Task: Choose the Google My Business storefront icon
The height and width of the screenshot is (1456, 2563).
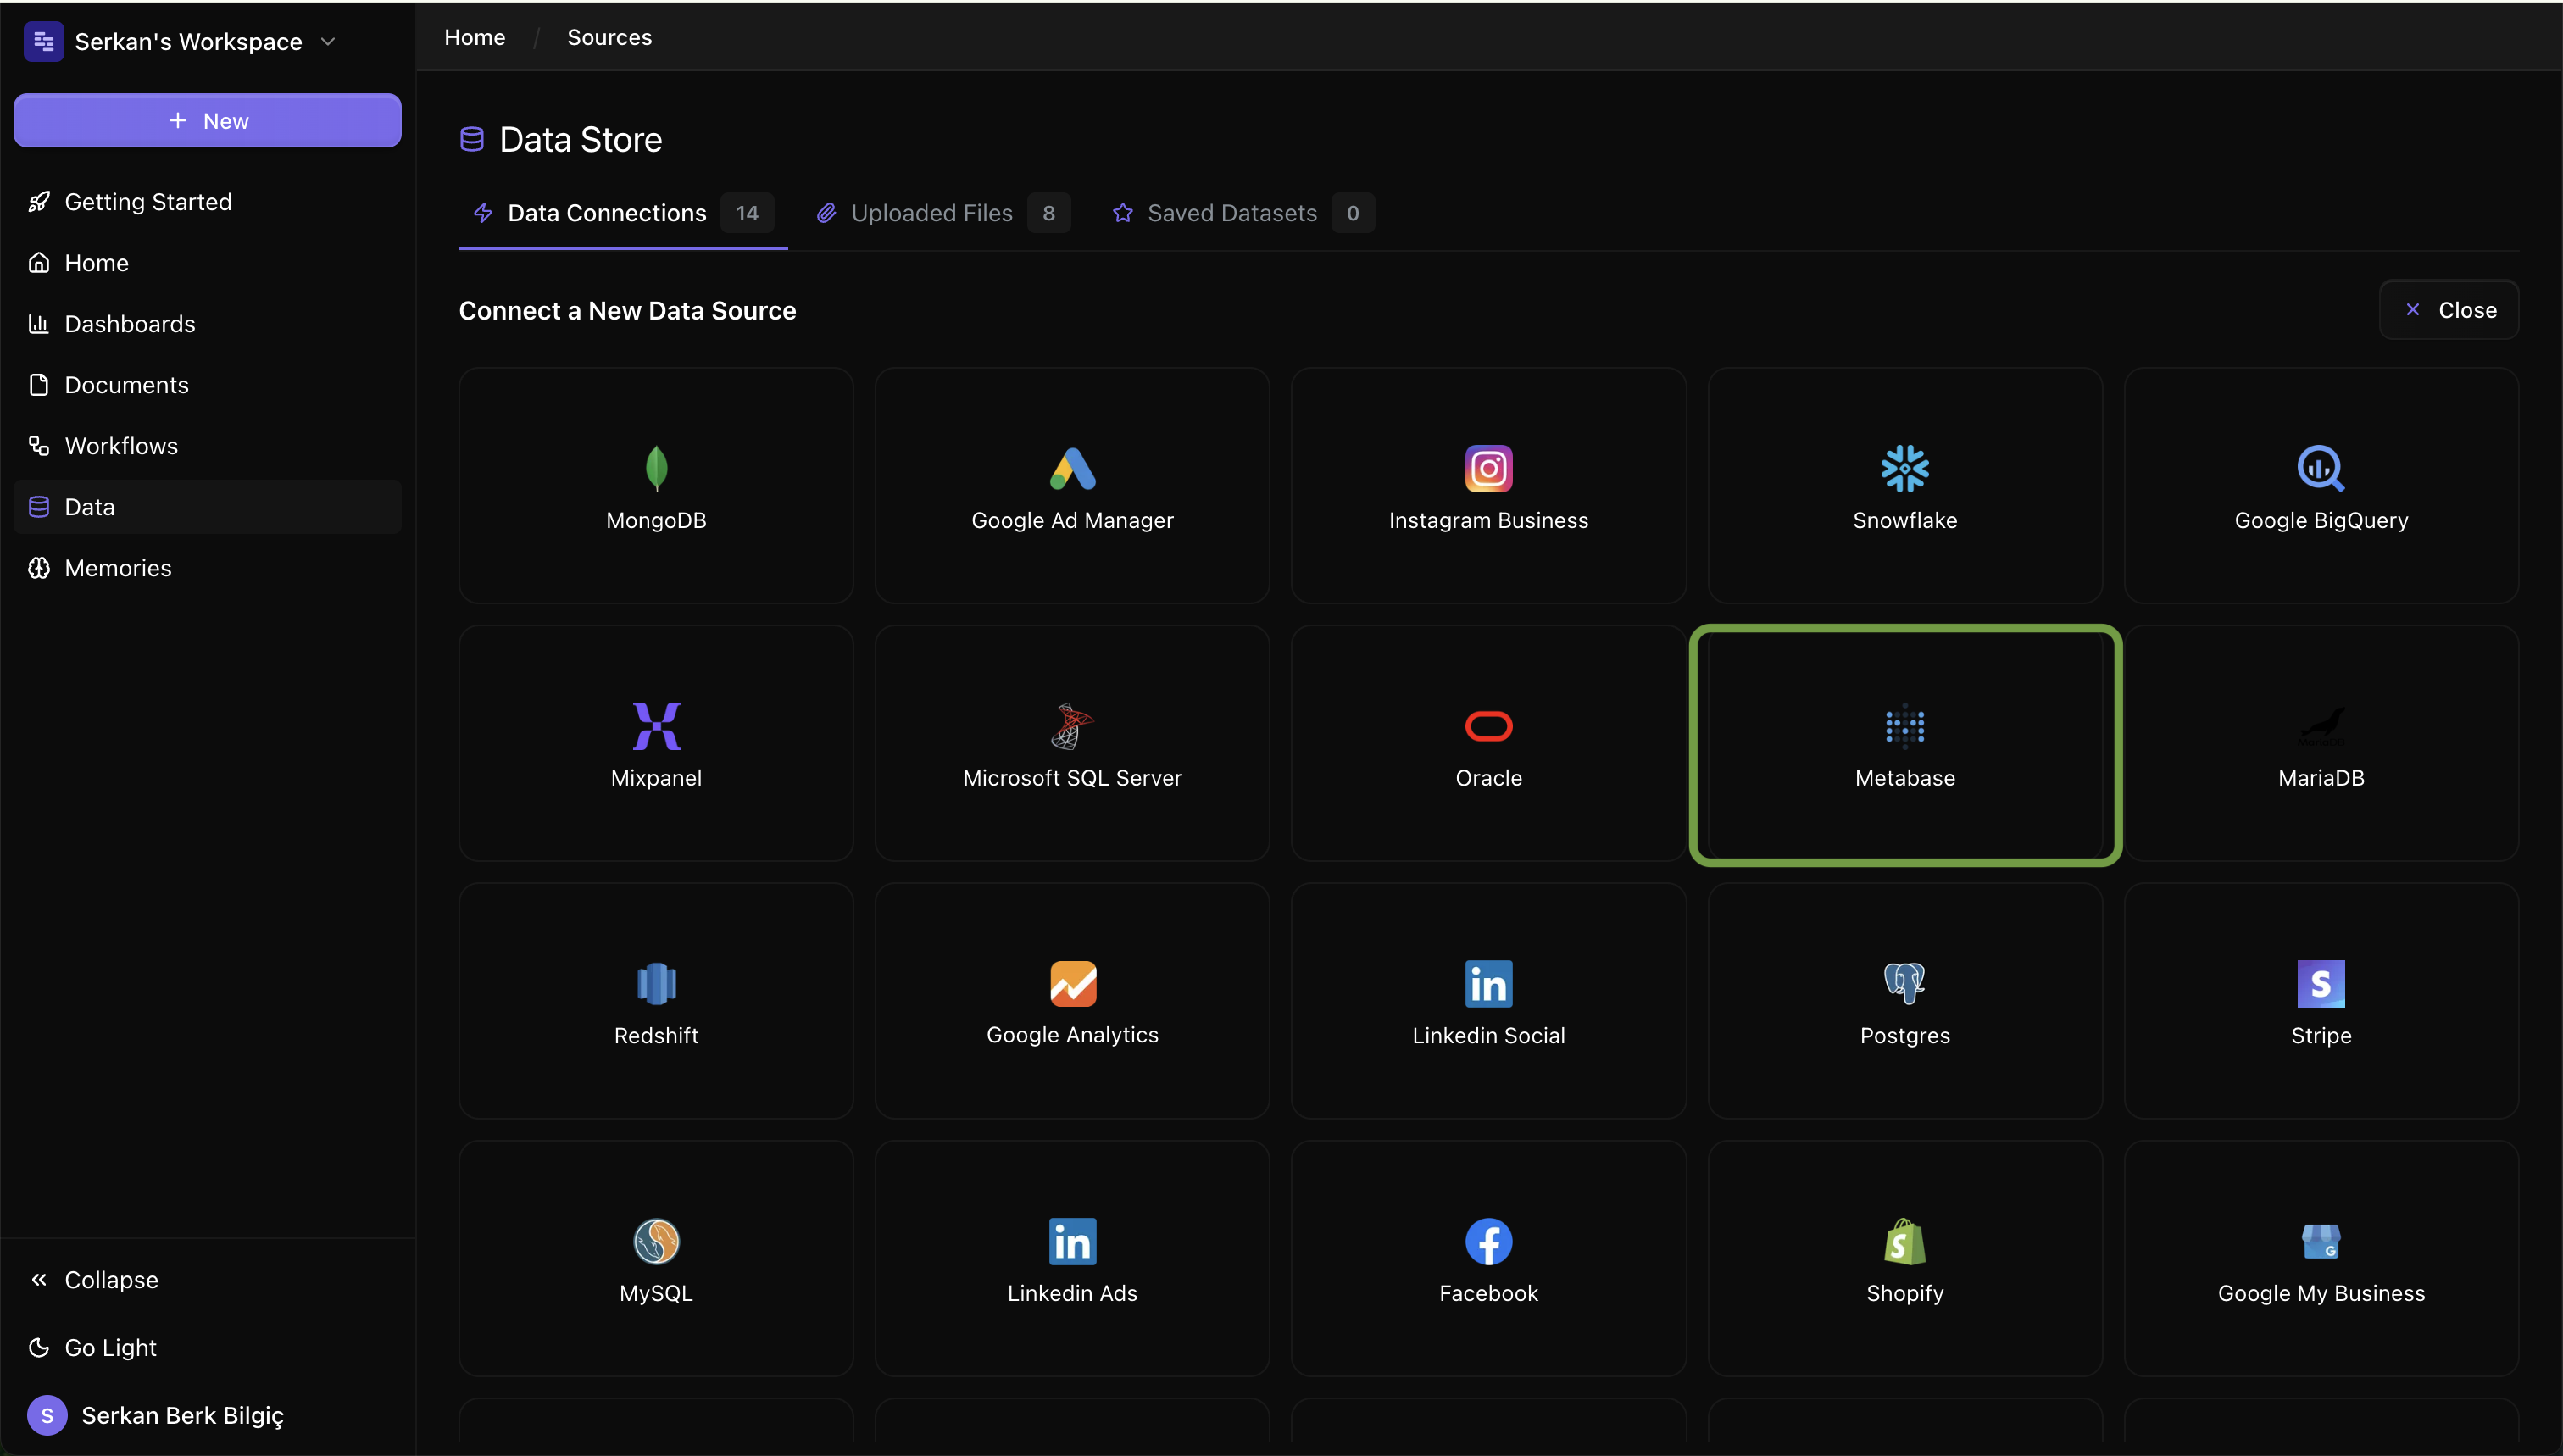Action: (2320, 1242)
